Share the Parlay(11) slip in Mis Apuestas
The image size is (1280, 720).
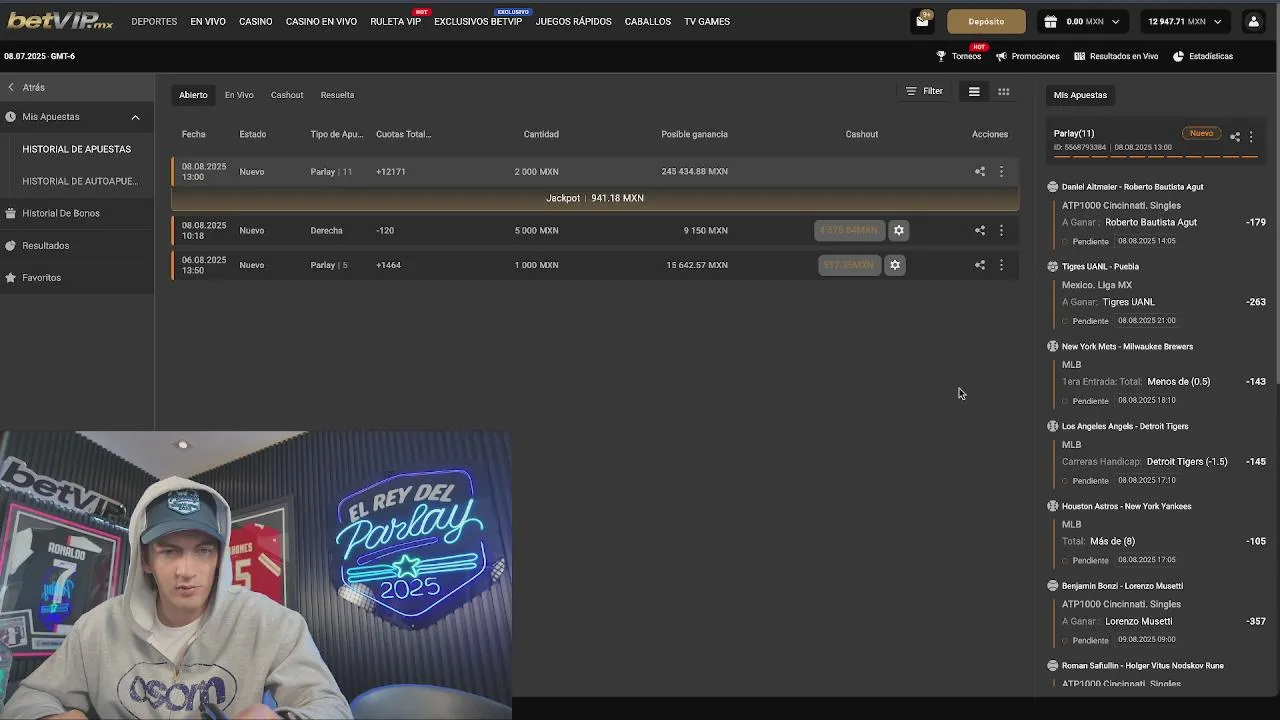[1235, 137]
